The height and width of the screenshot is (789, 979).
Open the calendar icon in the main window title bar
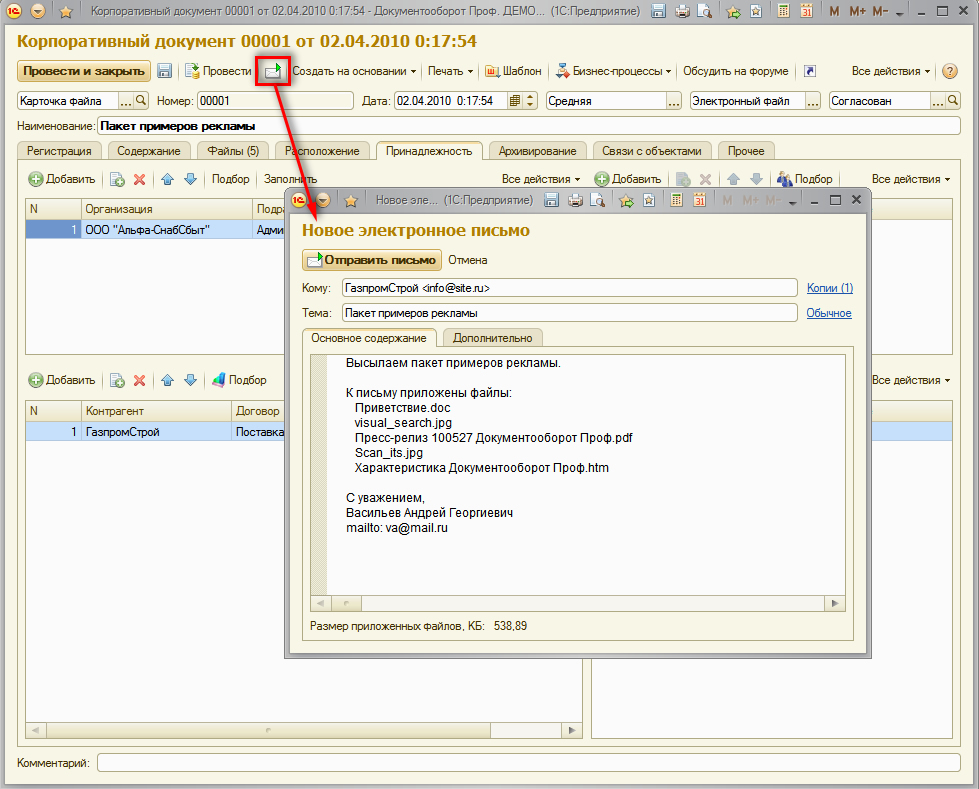807,11
